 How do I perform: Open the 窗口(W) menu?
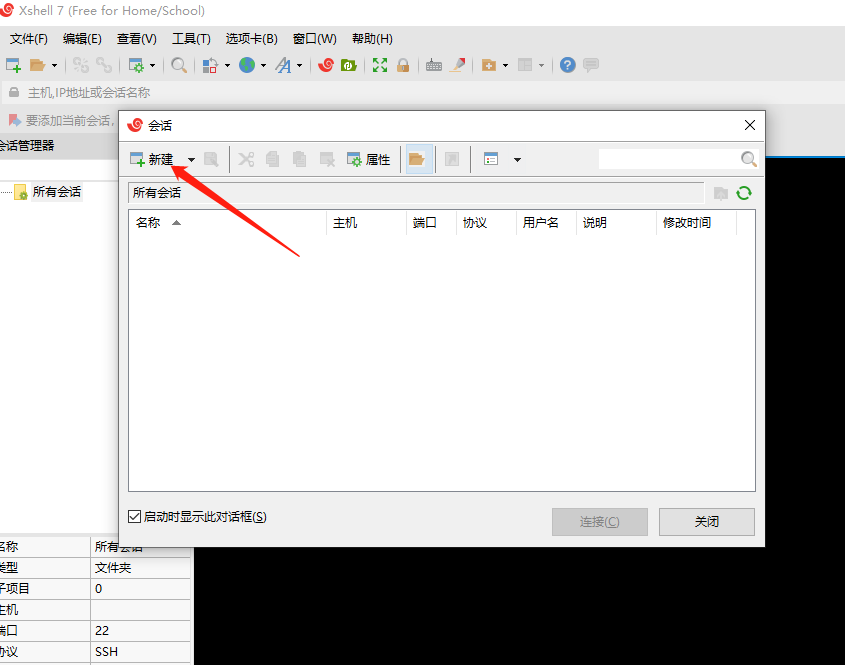(x=315, y=39)
